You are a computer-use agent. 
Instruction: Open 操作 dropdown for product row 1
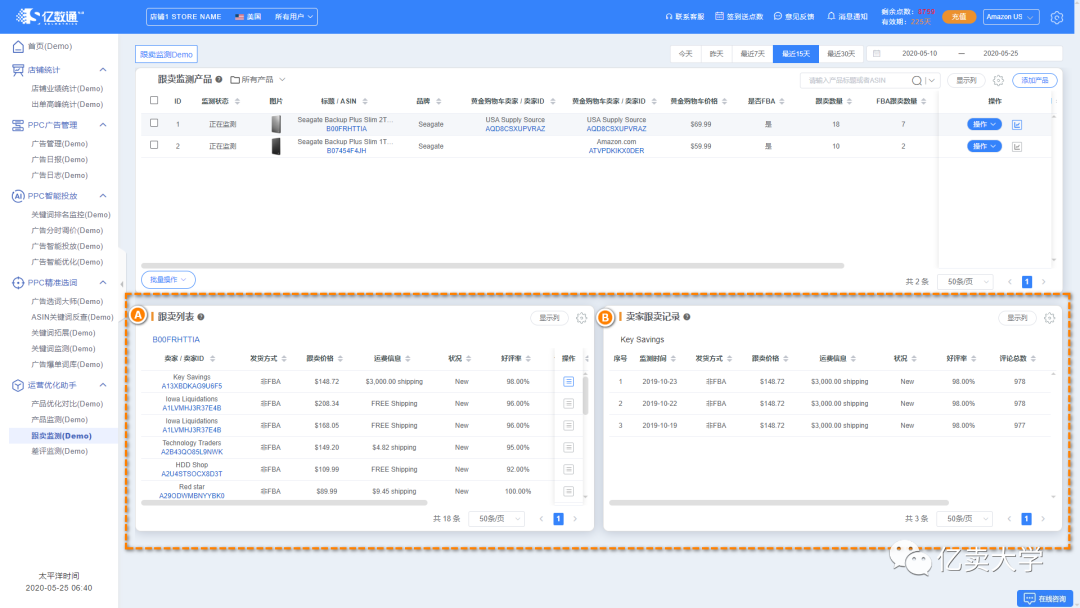[984, 125]
